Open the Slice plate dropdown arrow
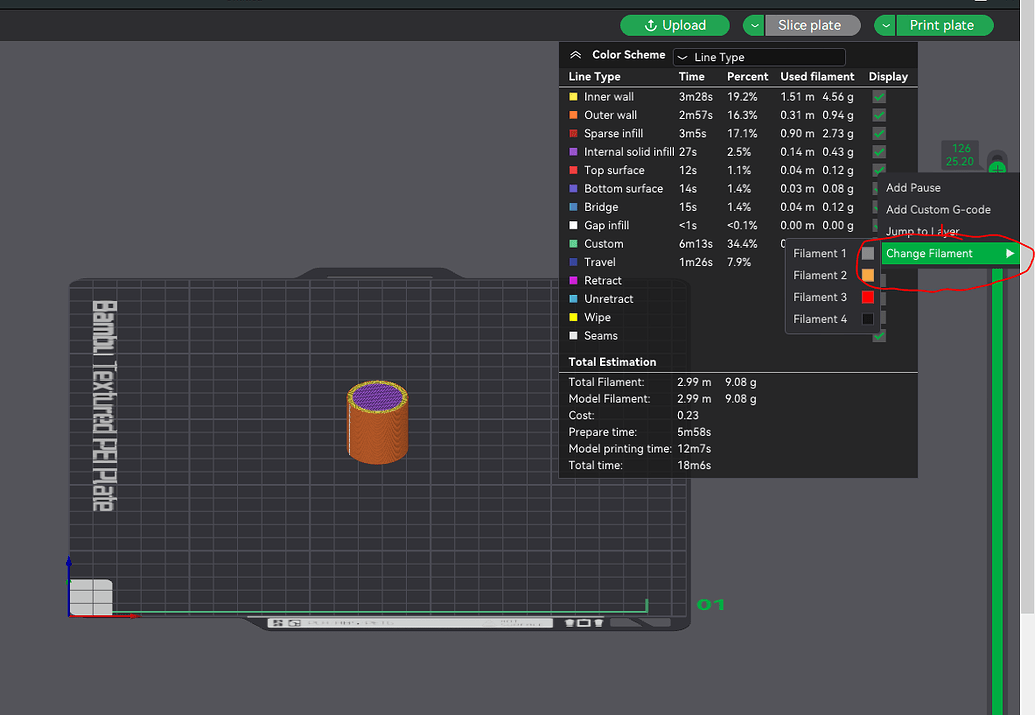The image size is (1035, 715). (754, 25)
